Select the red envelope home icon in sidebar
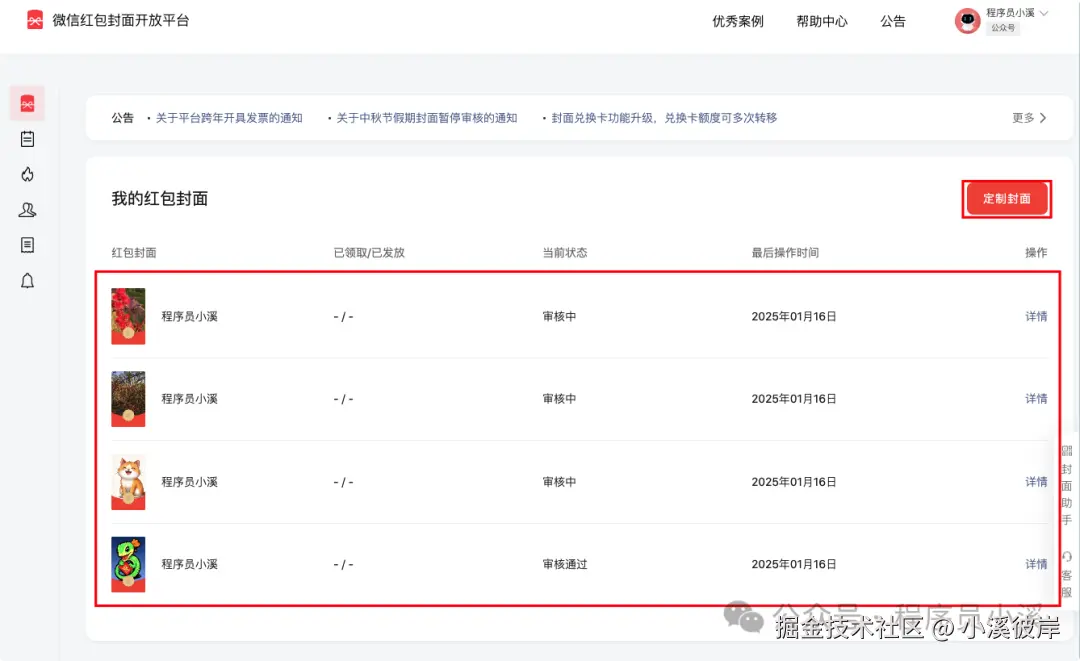 (27, 102)
